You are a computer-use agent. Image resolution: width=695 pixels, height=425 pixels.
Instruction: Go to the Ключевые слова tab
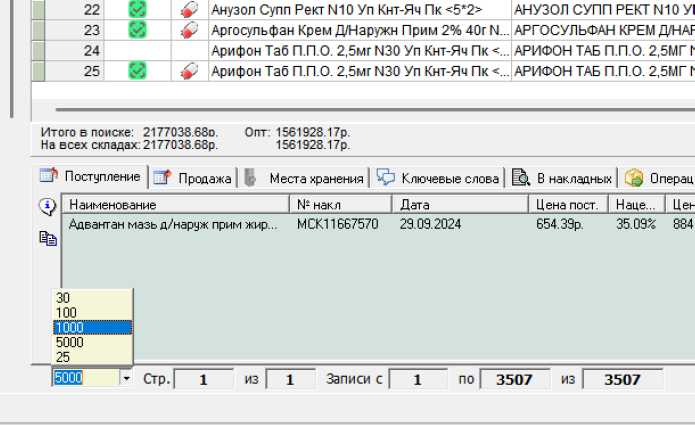(438, 178)
